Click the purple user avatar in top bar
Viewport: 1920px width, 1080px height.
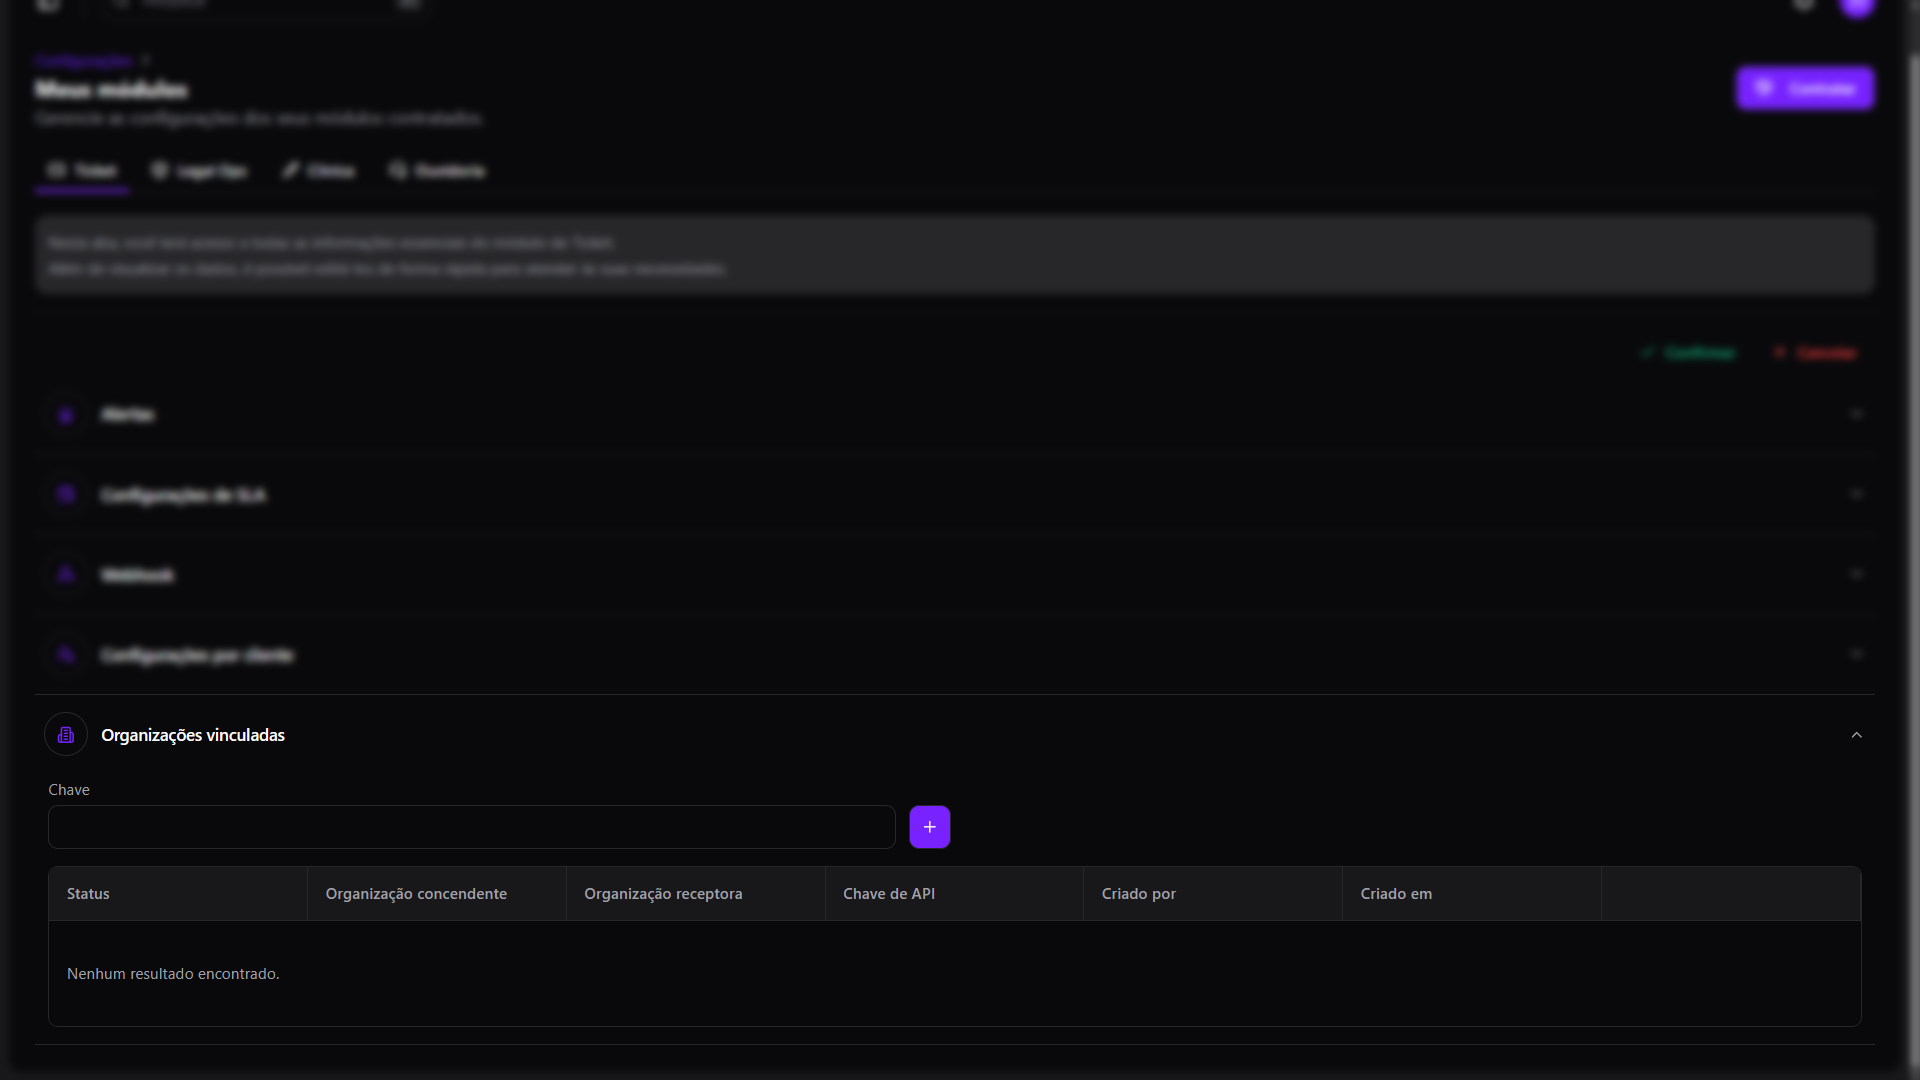pos(1857,6)
